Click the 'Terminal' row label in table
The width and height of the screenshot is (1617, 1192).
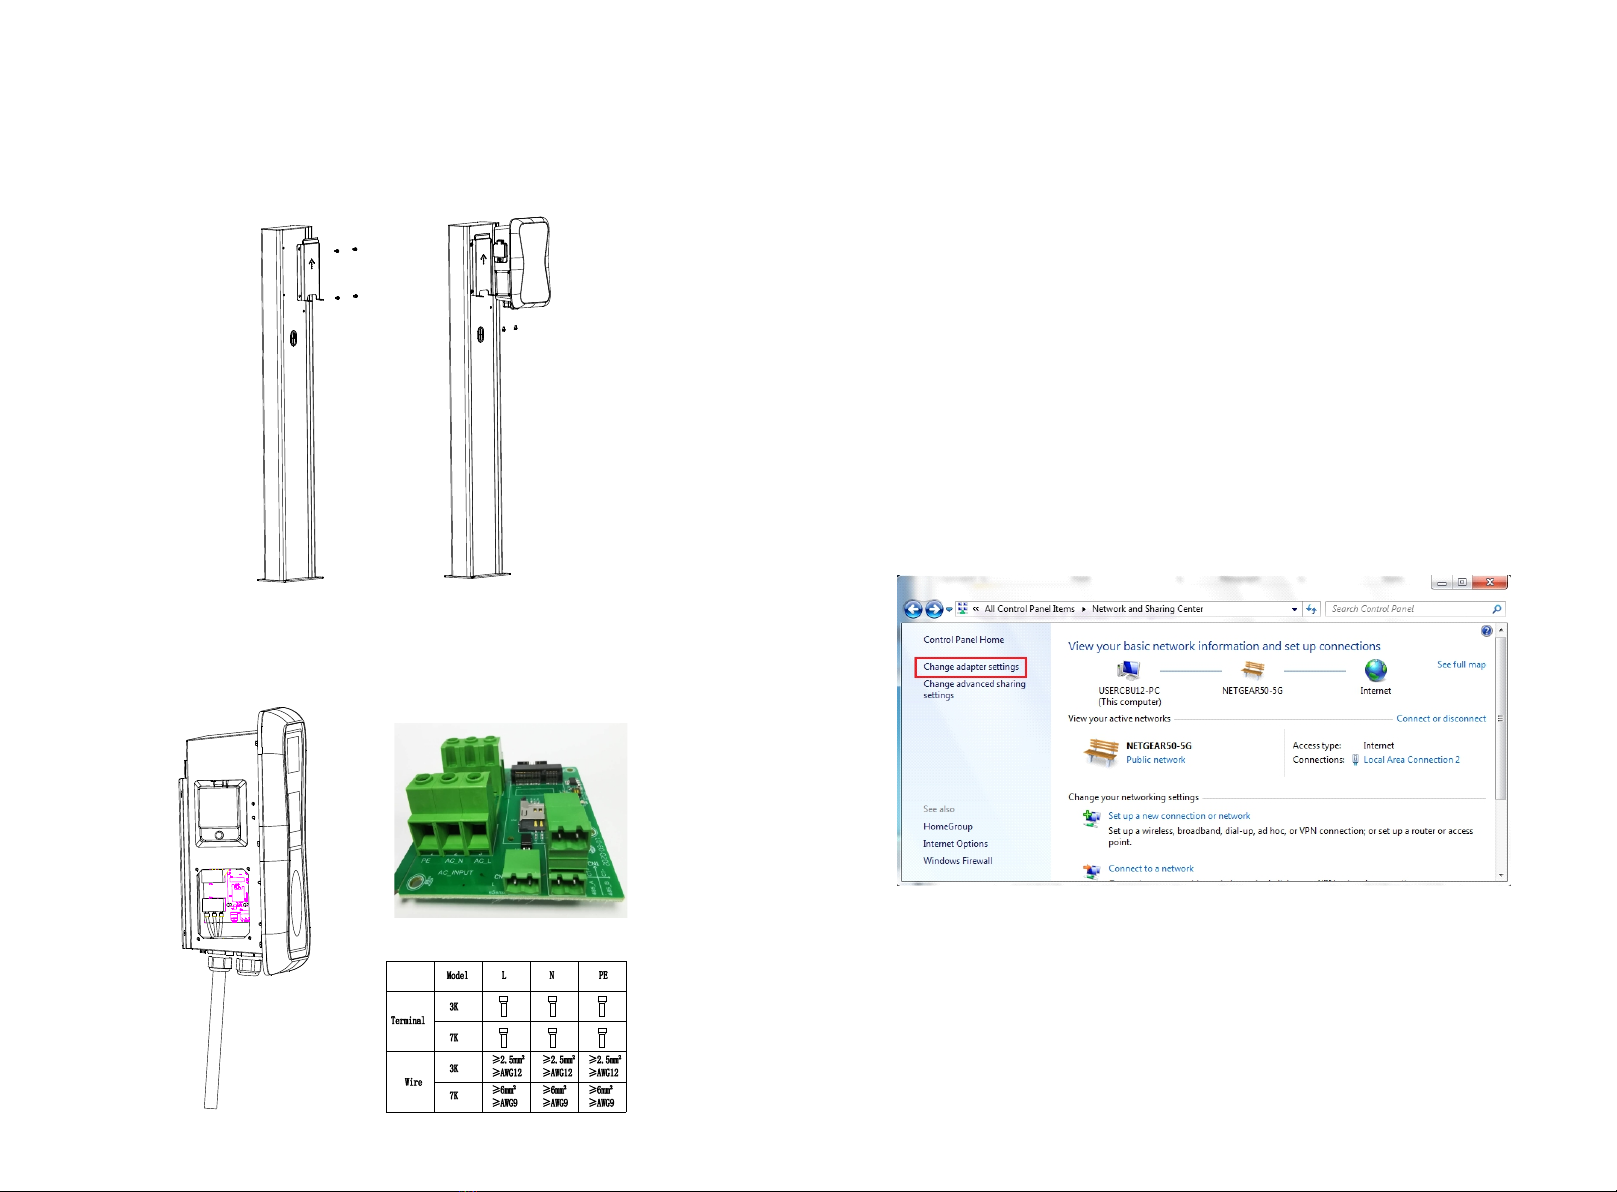410,1021
